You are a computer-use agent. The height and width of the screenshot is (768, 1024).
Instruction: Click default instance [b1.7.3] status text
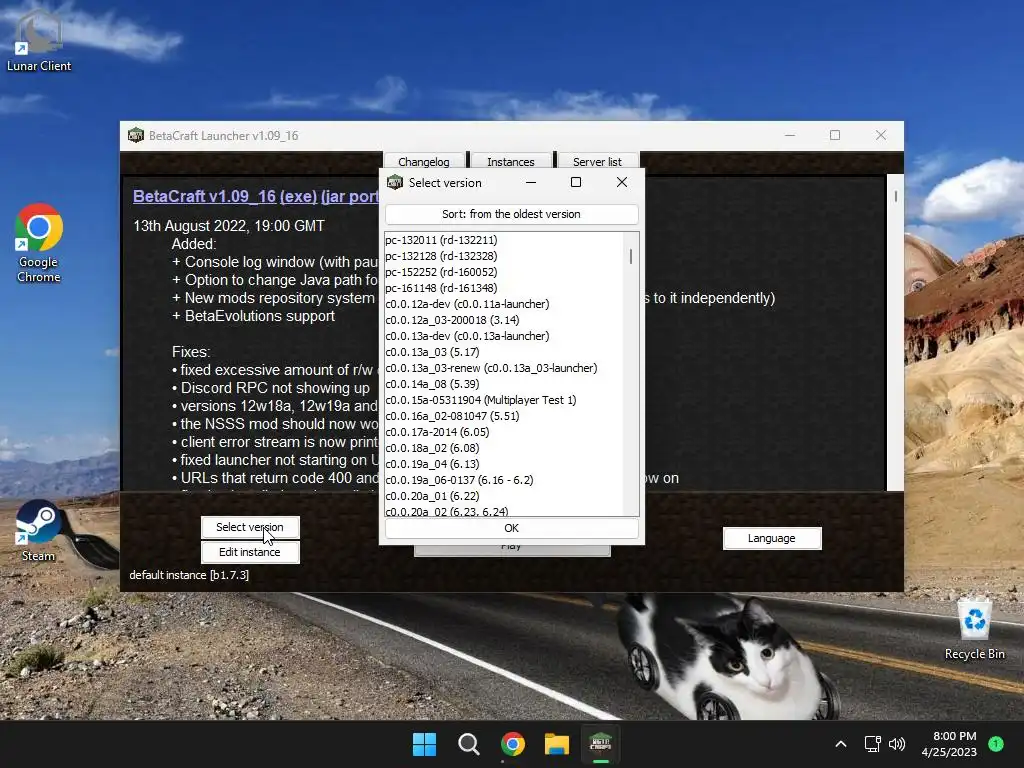(x=189, y=575)
